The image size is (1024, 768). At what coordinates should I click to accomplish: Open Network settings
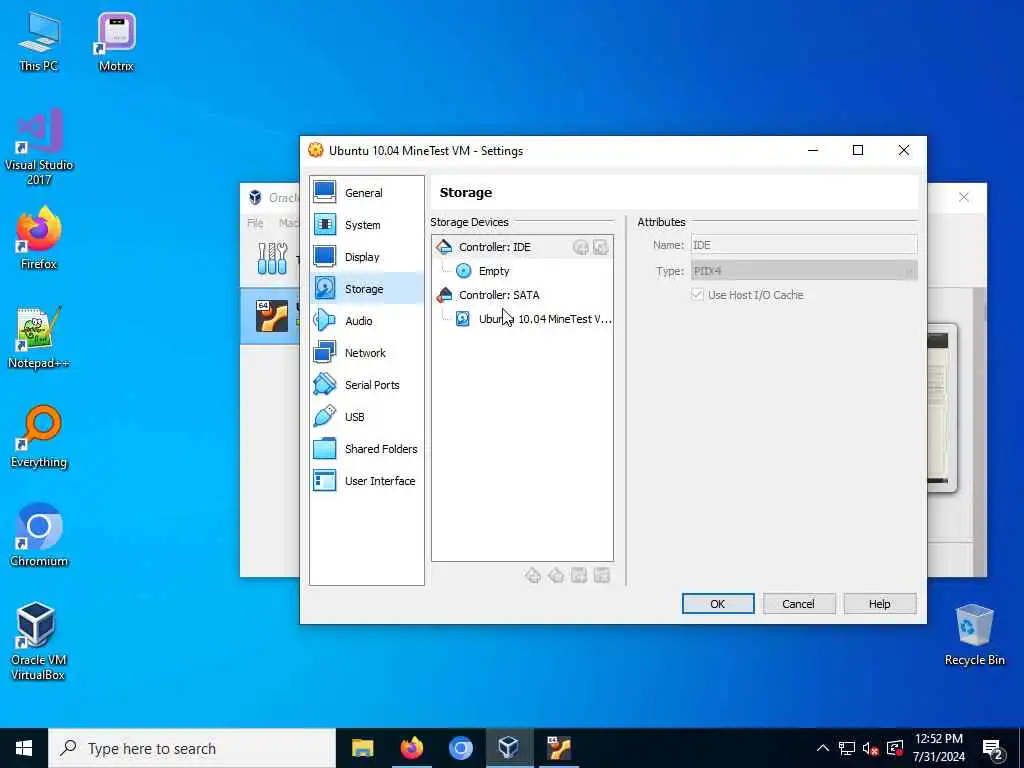[x=366, y=353]
